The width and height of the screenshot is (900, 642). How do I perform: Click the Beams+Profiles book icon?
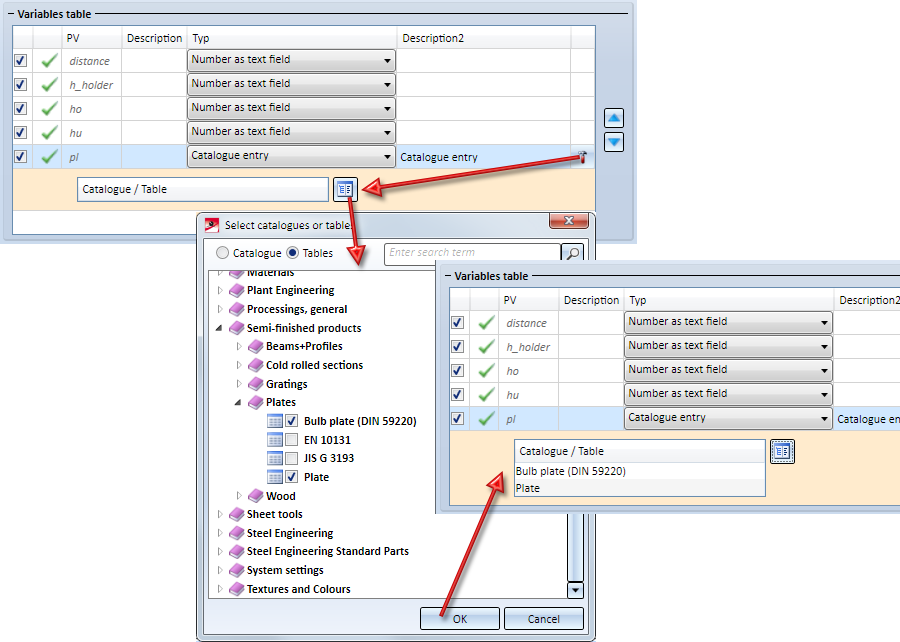coord(255,347)
